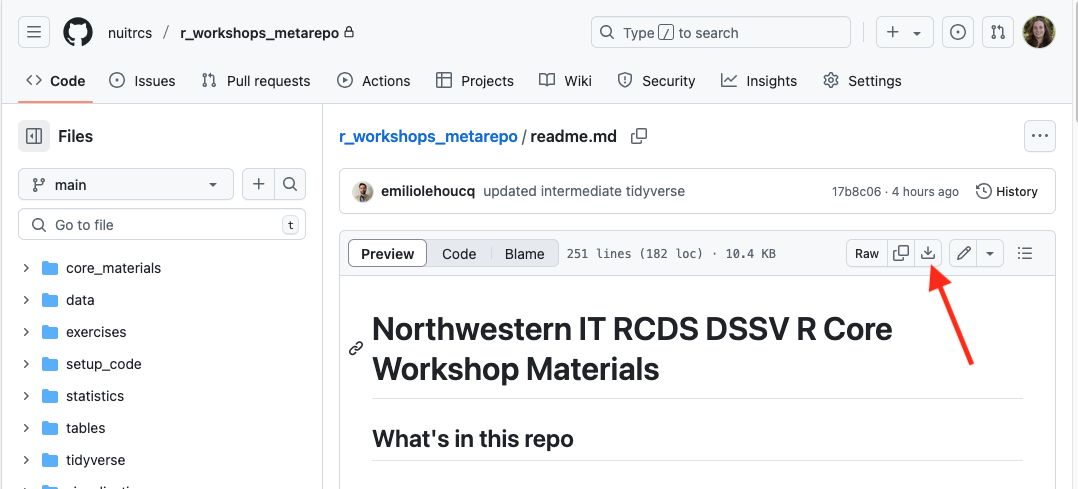Open the setup_code folder

click(104, 364)
